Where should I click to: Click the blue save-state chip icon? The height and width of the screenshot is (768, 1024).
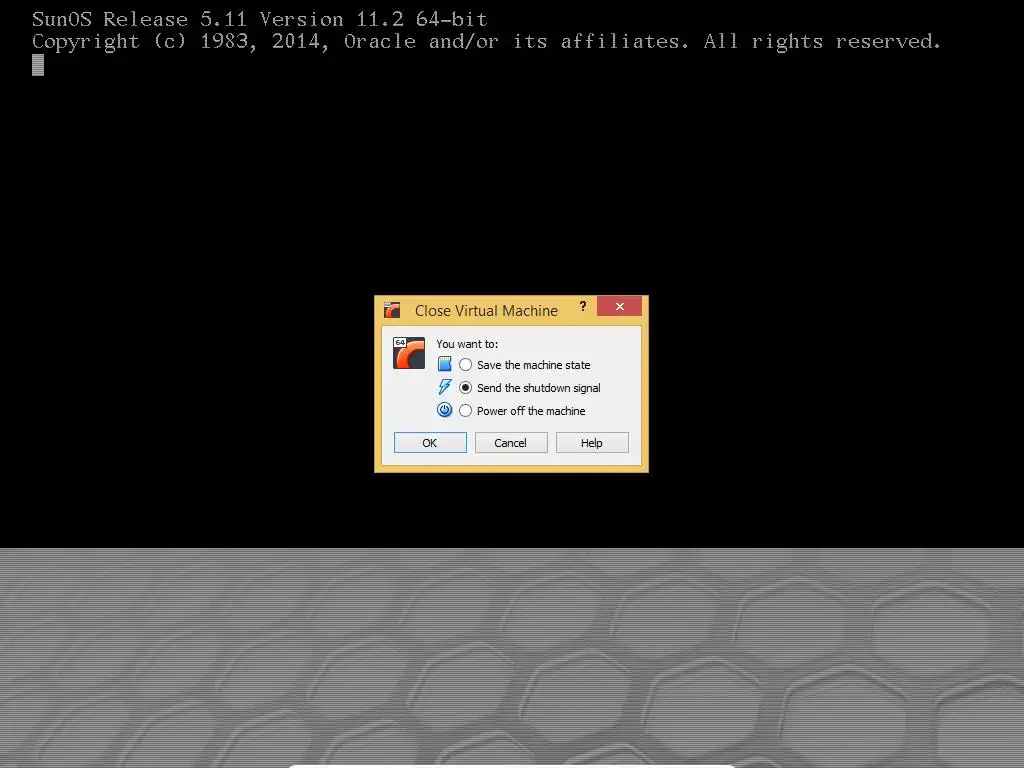click(x=444, y=364)
